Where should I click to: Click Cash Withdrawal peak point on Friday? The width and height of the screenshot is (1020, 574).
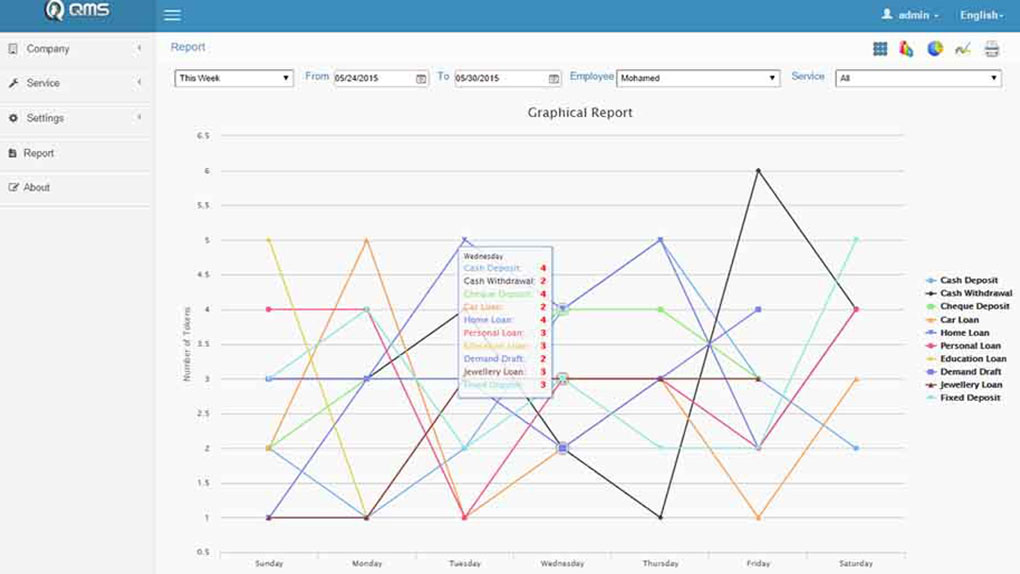(x=758, y=171)
